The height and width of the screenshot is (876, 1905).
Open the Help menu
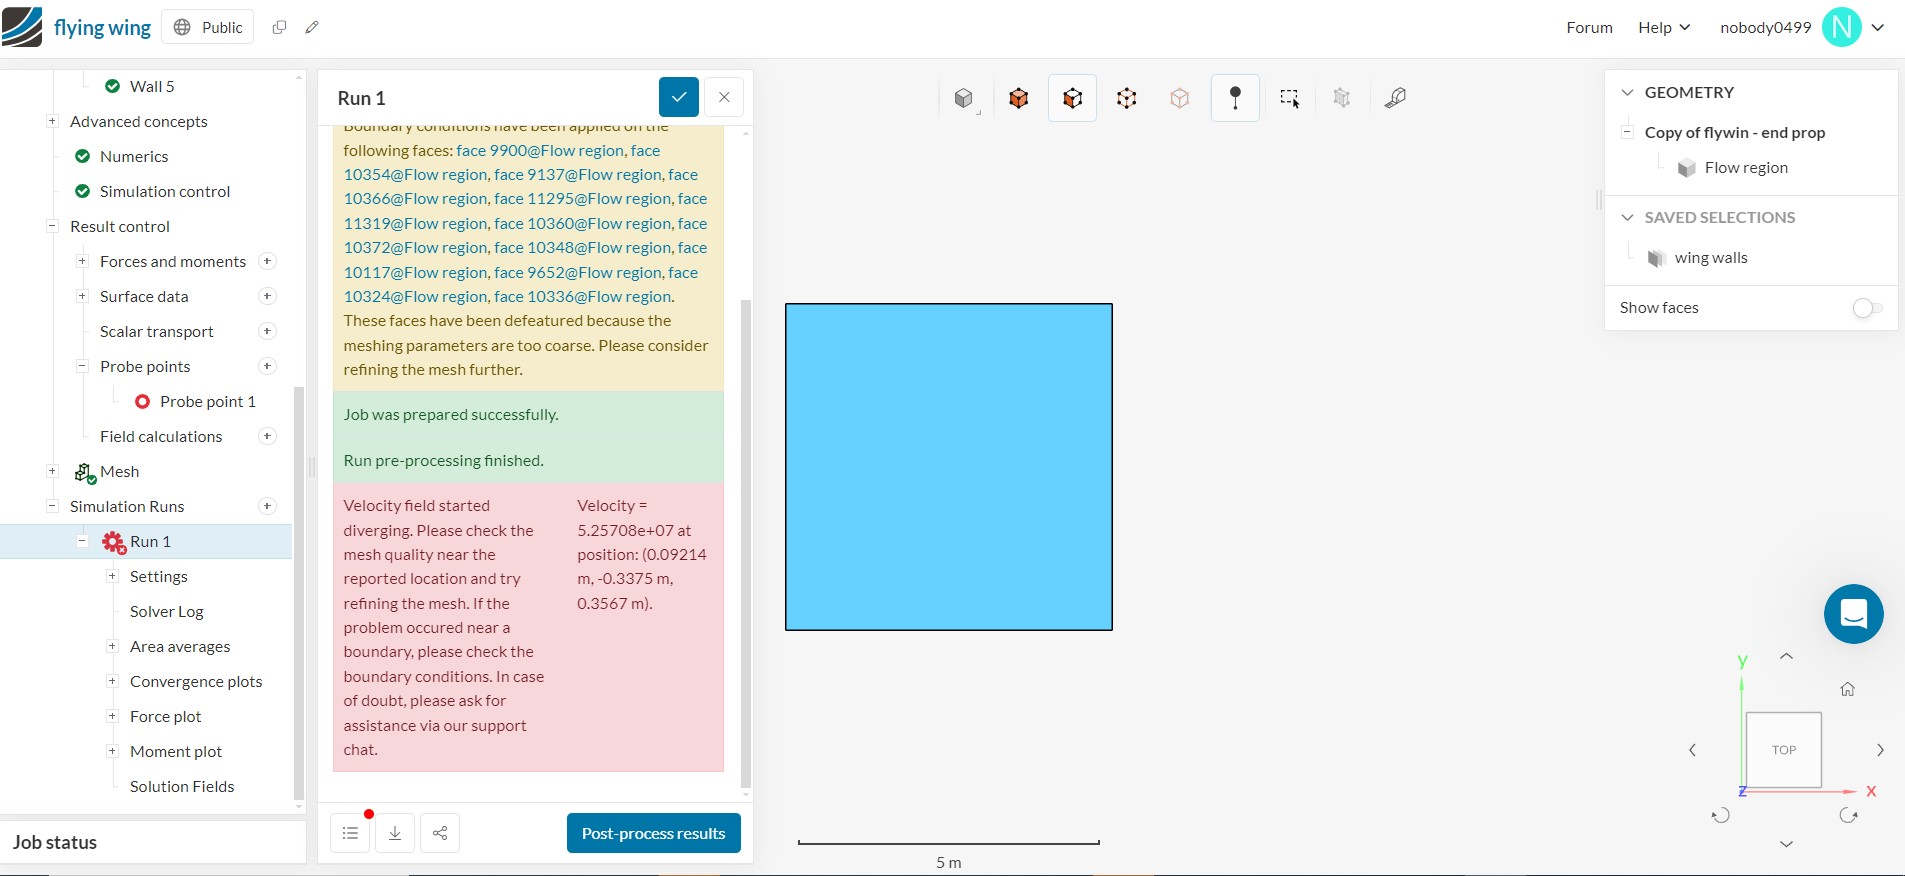[1664, 27]
